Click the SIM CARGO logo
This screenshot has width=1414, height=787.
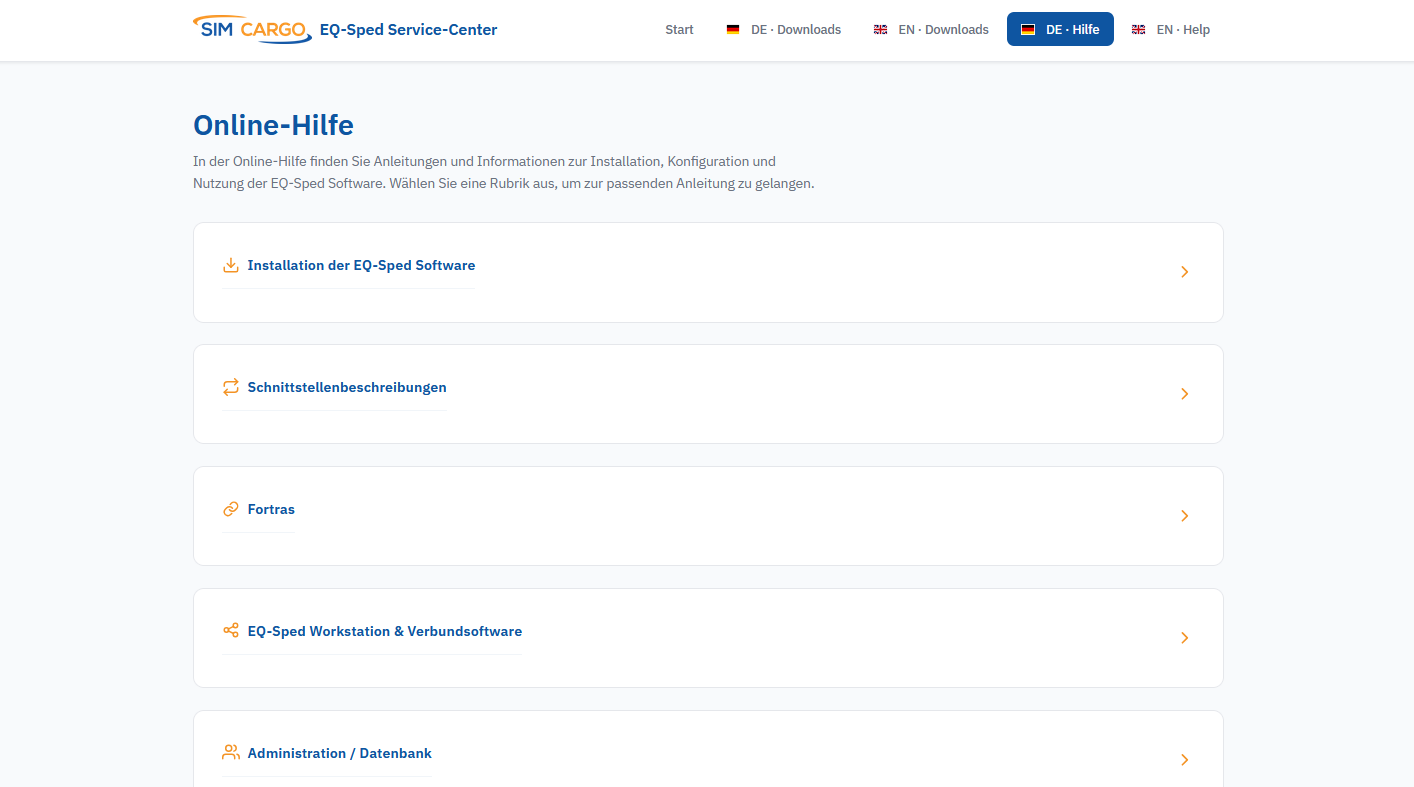click(x=251, y=29)
